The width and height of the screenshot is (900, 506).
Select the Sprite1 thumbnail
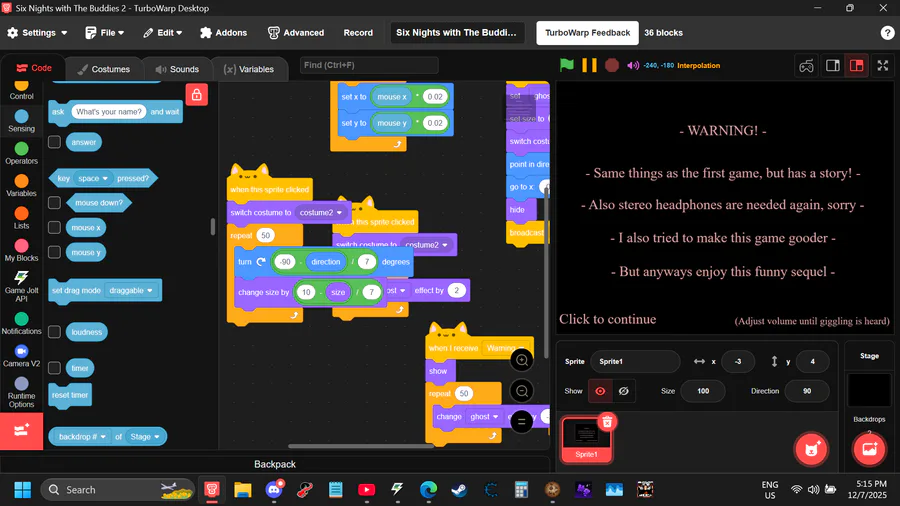click(x=586, y=439)
